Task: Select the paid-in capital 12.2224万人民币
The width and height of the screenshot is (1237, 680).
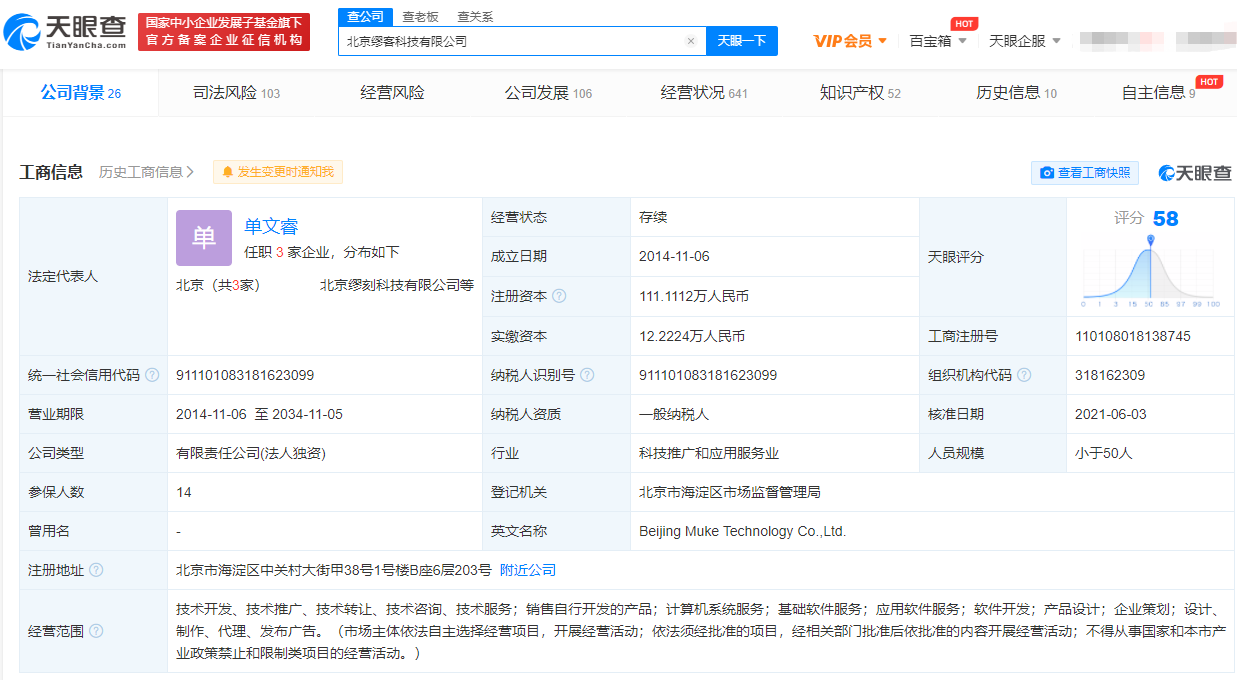Action: tap(692, 336)
